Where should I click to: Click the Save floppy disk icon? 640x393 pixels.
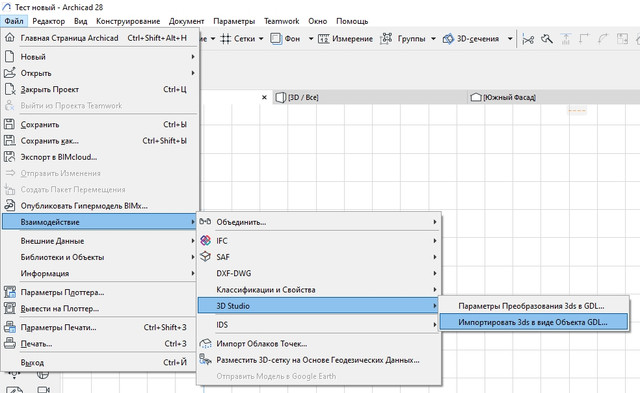tap(9, 124)
